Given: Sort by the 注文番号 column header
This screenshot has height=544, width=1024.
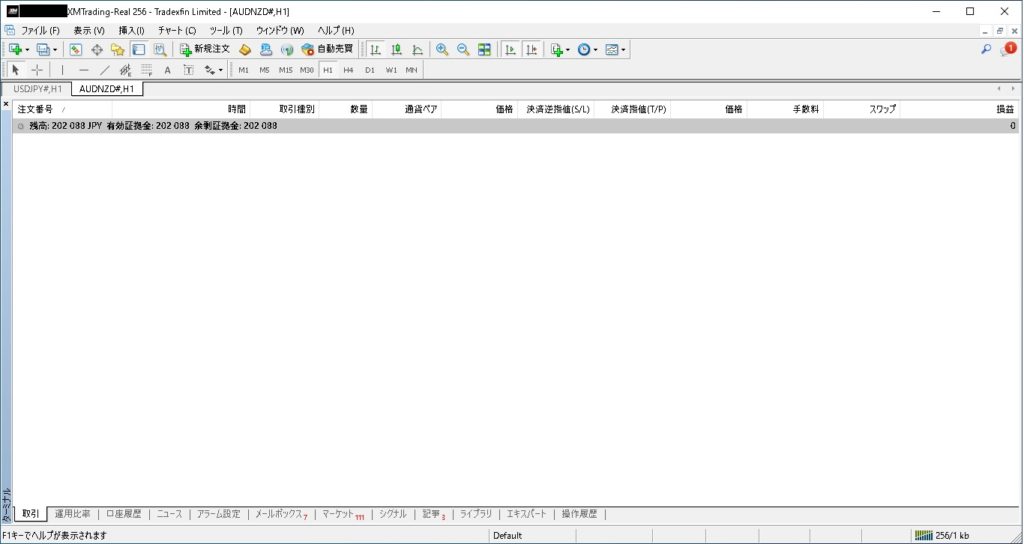Looking at the screenshot, I should pos(36,109).
